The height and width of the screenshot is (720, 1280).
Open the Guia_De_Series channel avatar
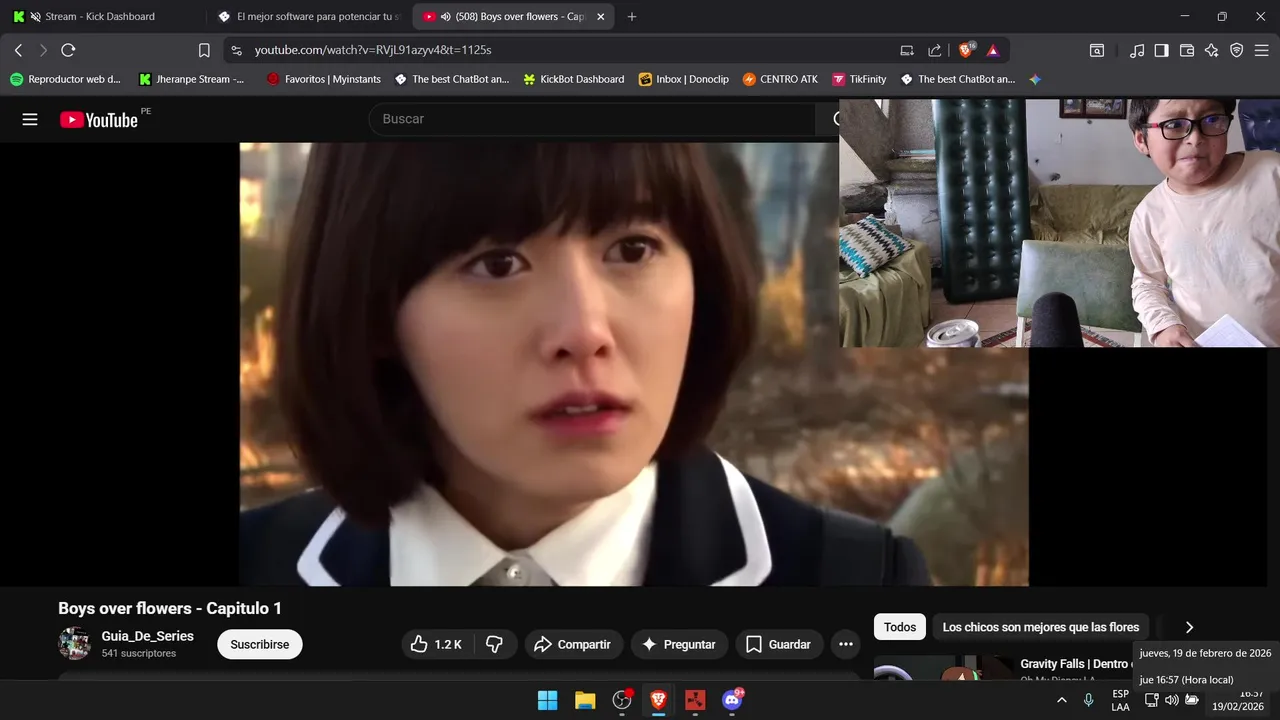click(x=75, y=644)
